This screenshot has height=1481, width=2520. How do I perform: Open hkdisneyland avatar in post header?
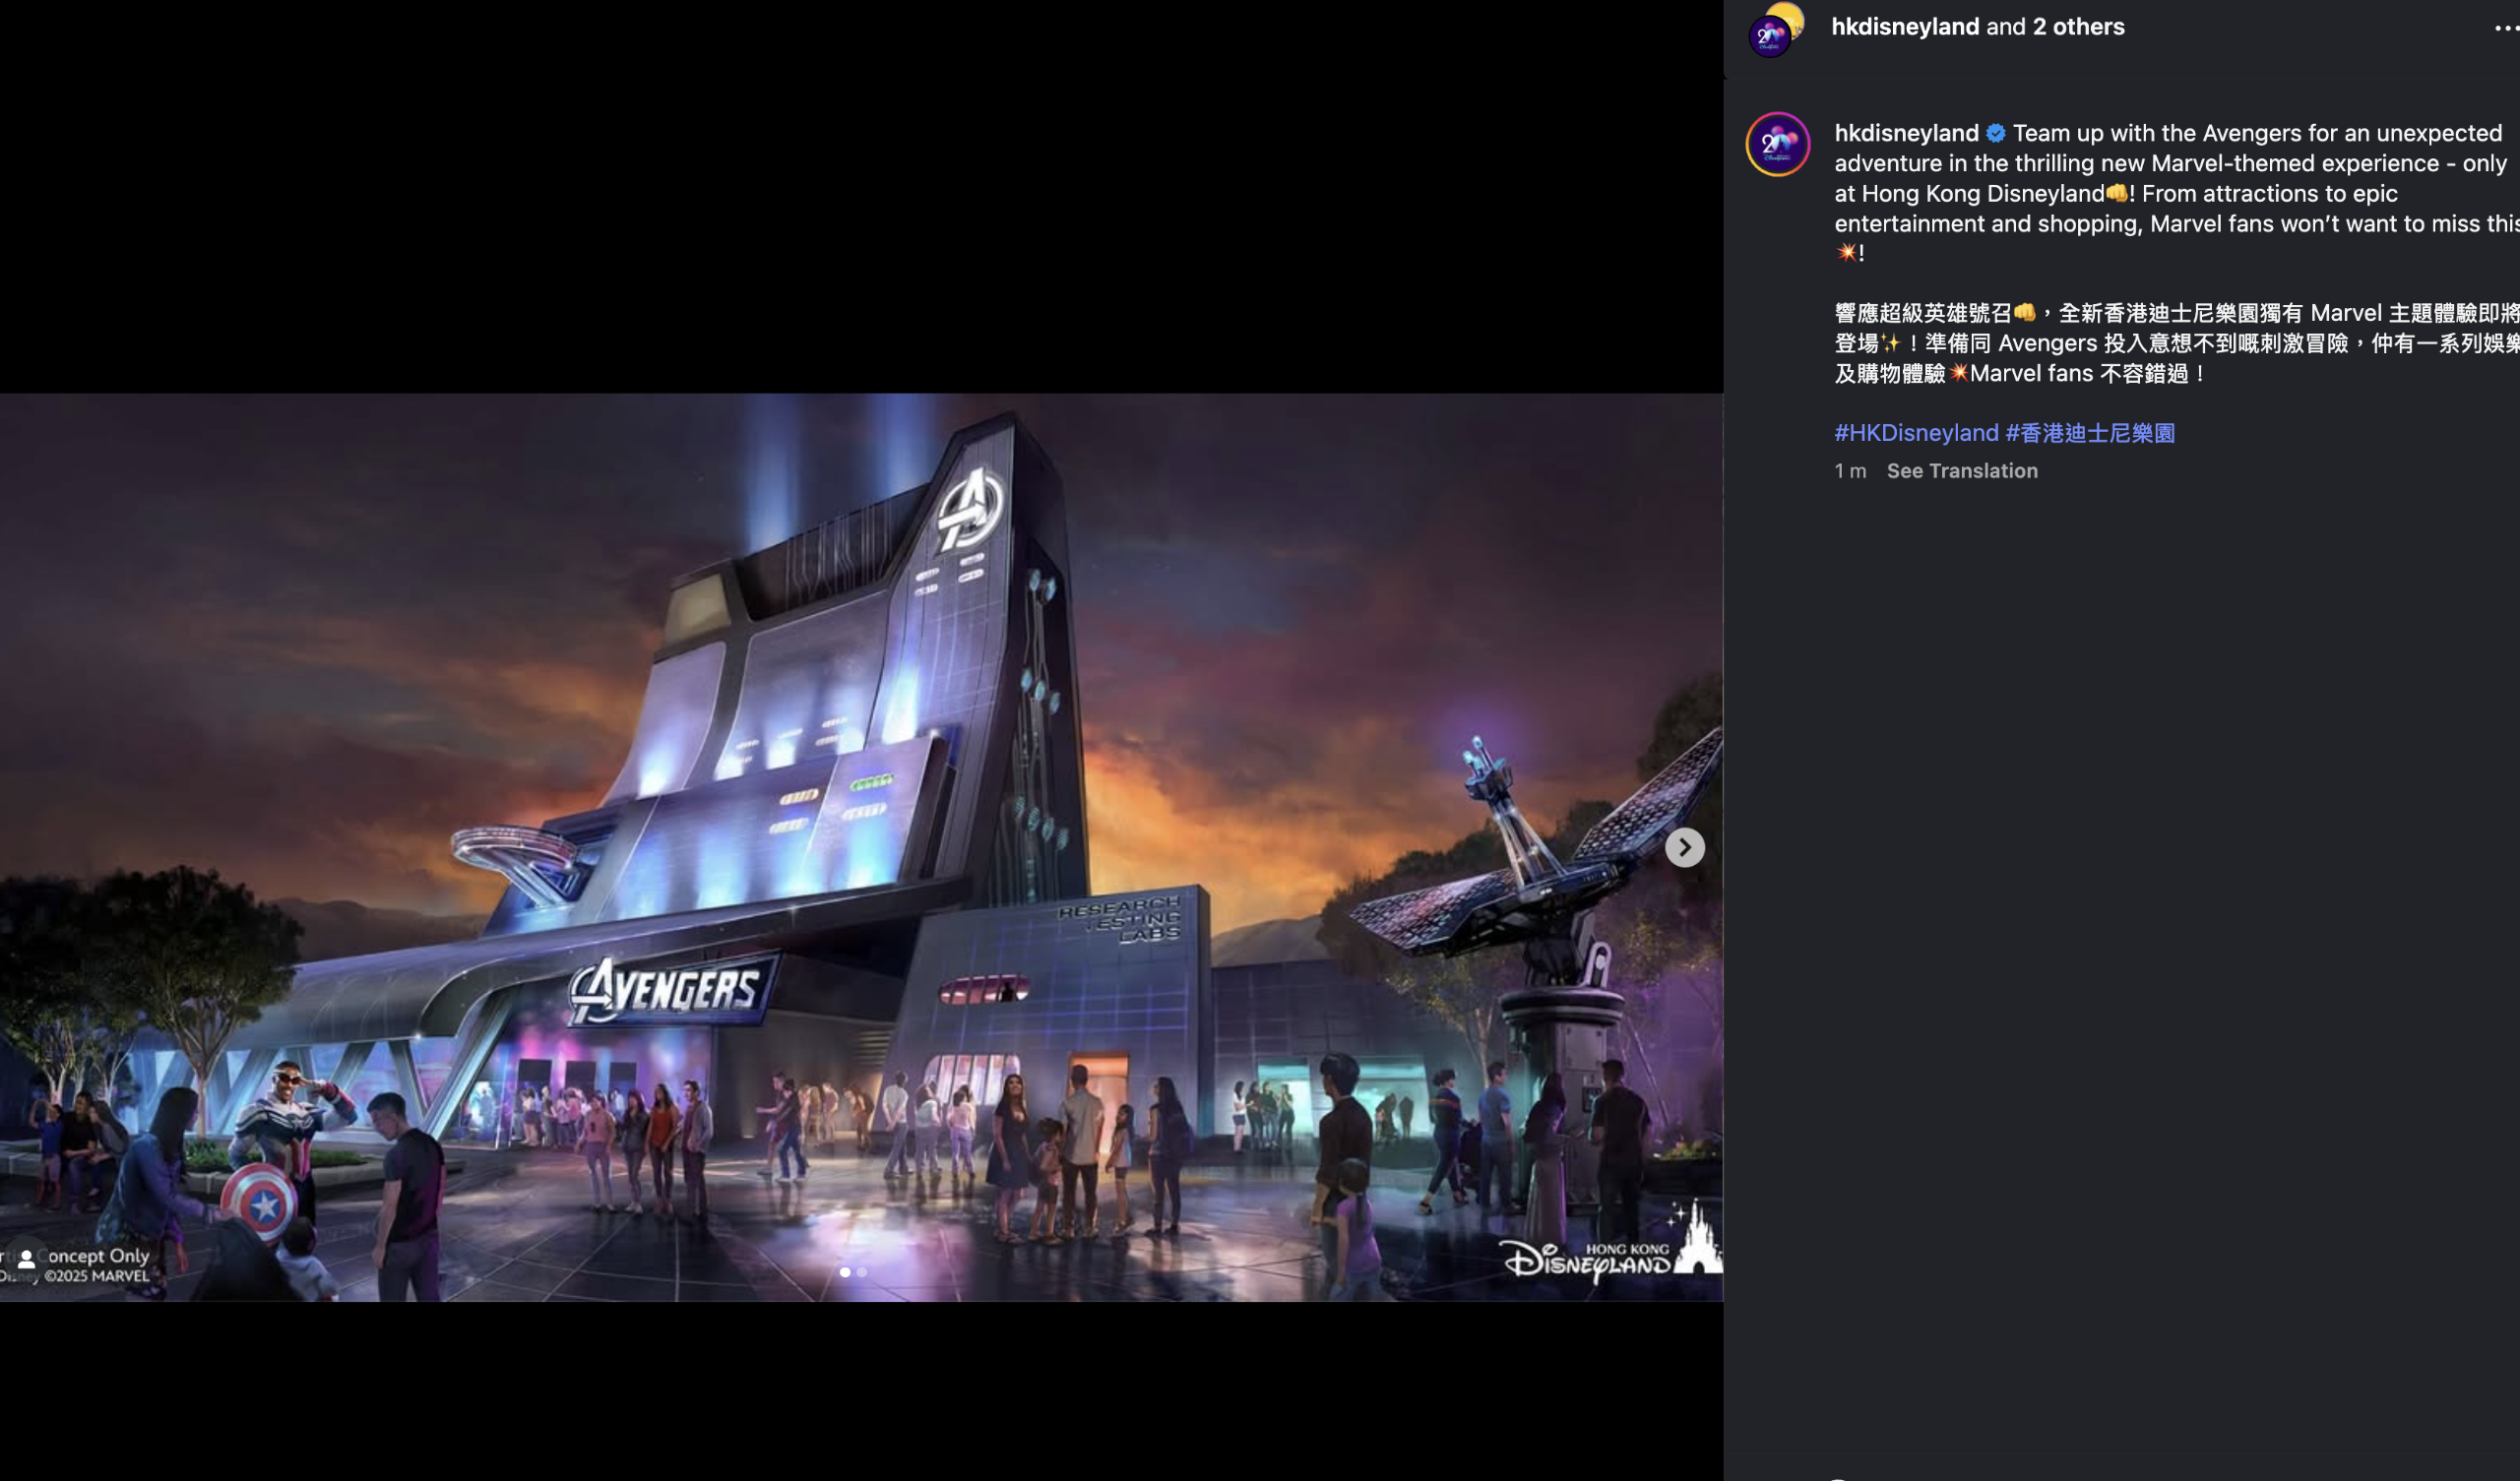(x=1776, y=30)
